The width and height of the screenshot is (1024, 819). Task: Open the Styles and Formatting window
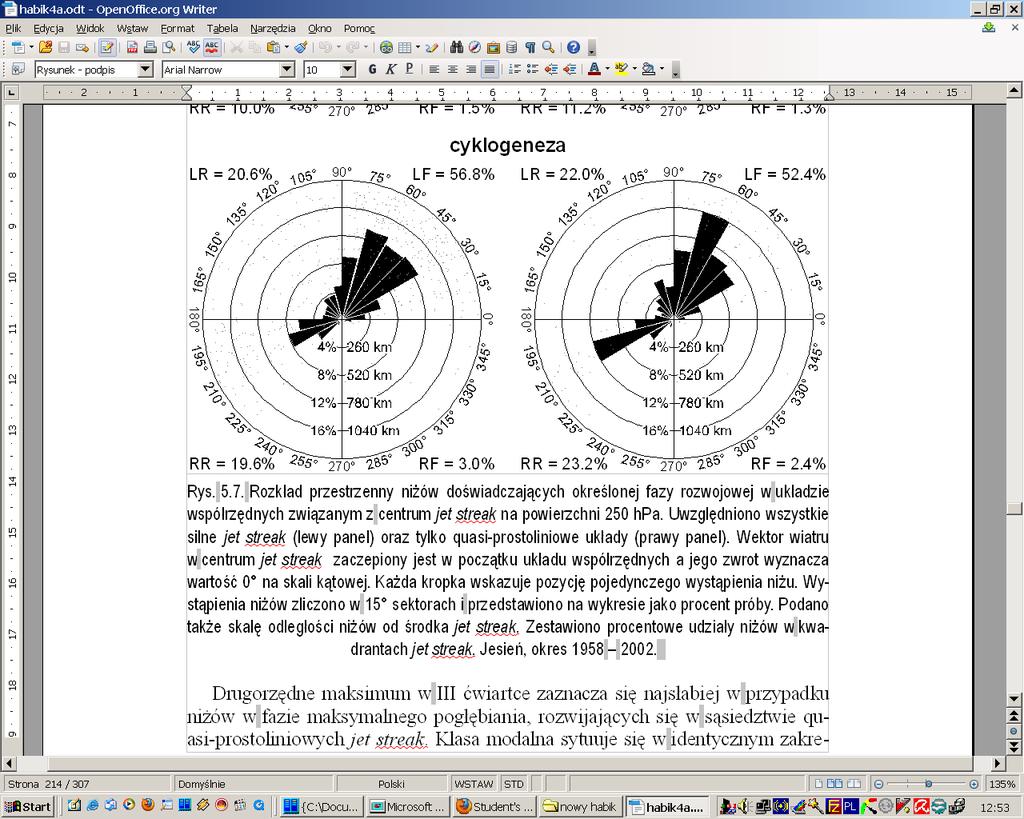click(18, 69)
